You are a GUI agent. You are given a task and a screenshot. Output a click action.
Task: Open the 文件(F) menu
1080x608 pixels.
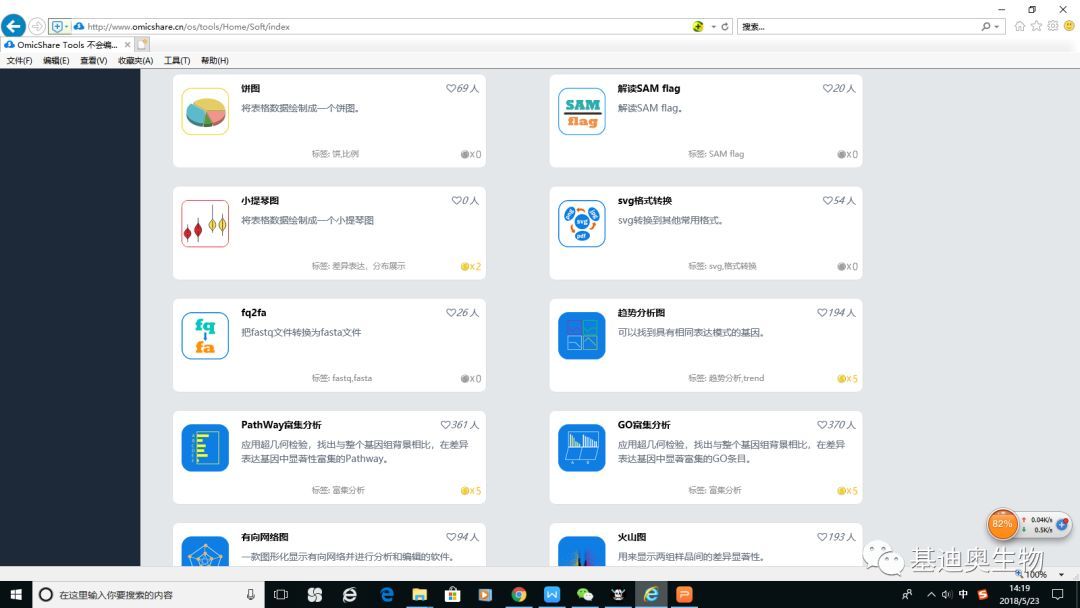click(19, 61)
